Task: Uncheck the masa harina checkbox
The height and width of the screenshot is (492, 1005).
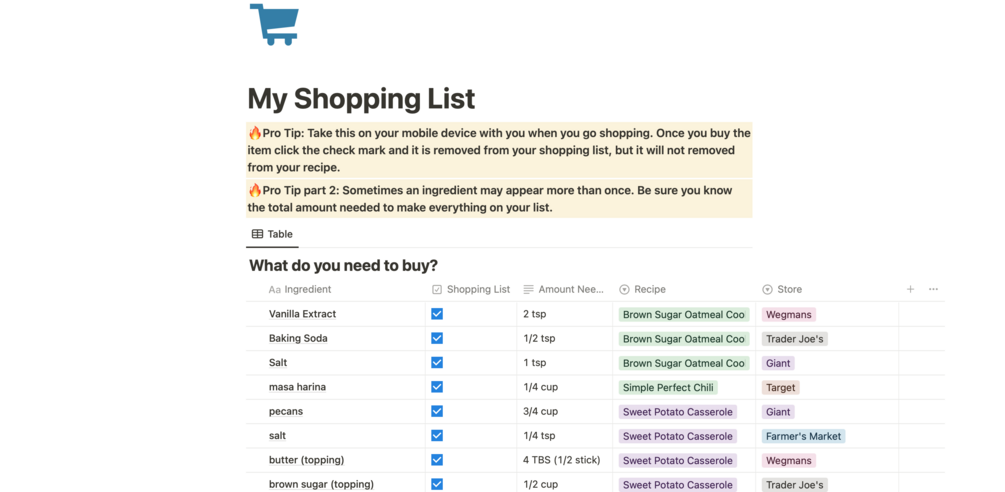Action: (x=437, y=387)
